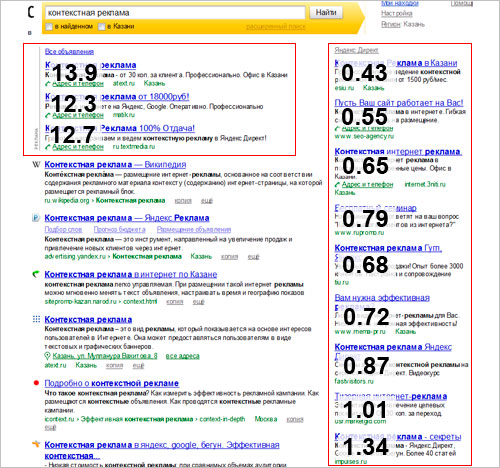The width and height of the screenshot is (500, 468).
Task: Open 'копия' link of Wikipedia result
Action: pos(183,201)
